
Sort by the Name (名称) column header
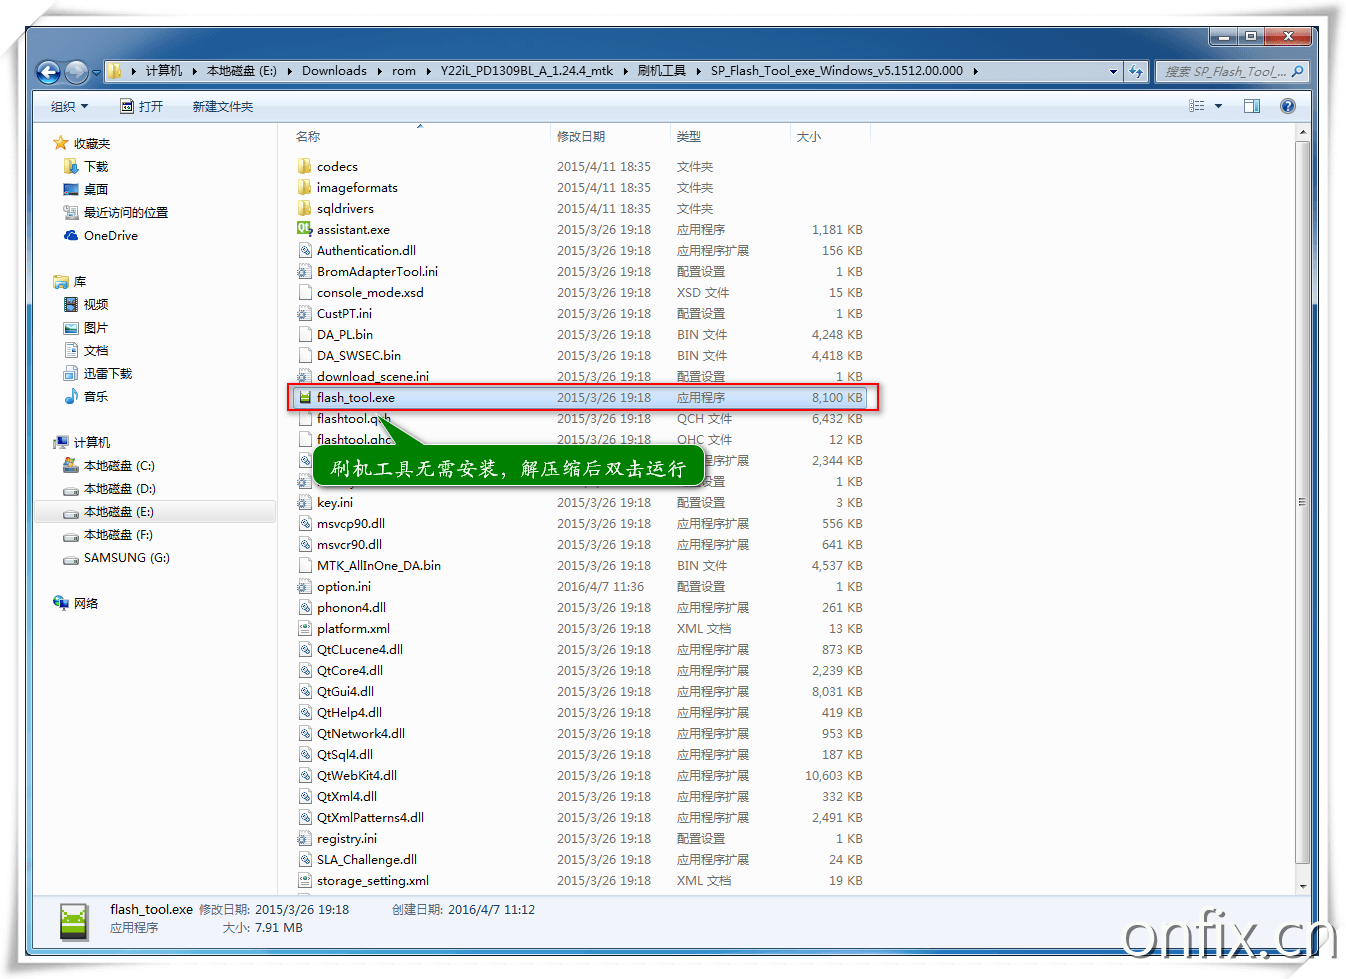coord(308,137)
